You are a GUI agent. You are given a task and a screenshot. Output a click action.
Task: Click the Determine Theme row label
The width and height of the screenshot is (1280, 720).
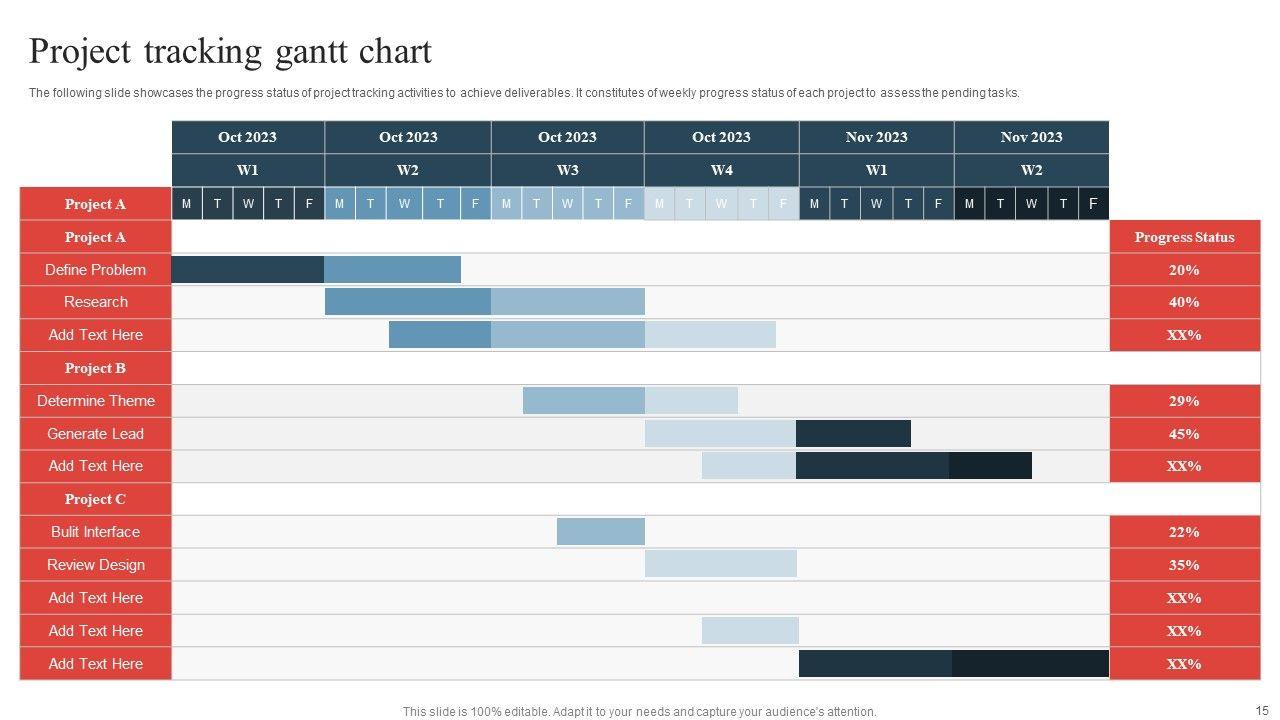point(95,401)
